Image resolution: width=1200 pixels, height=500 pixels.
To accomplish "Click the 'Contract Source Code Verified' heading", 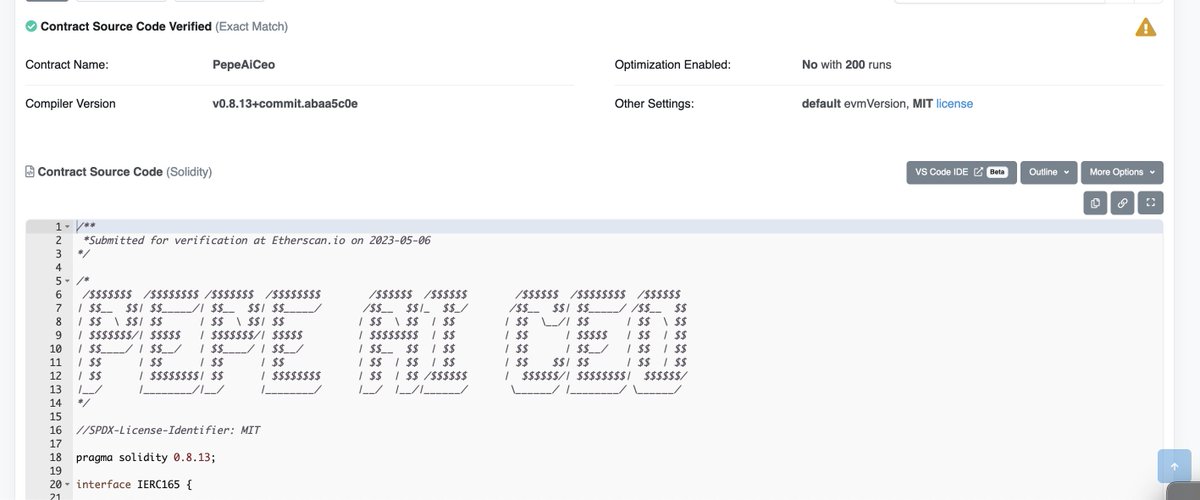I will coord(127,26).
